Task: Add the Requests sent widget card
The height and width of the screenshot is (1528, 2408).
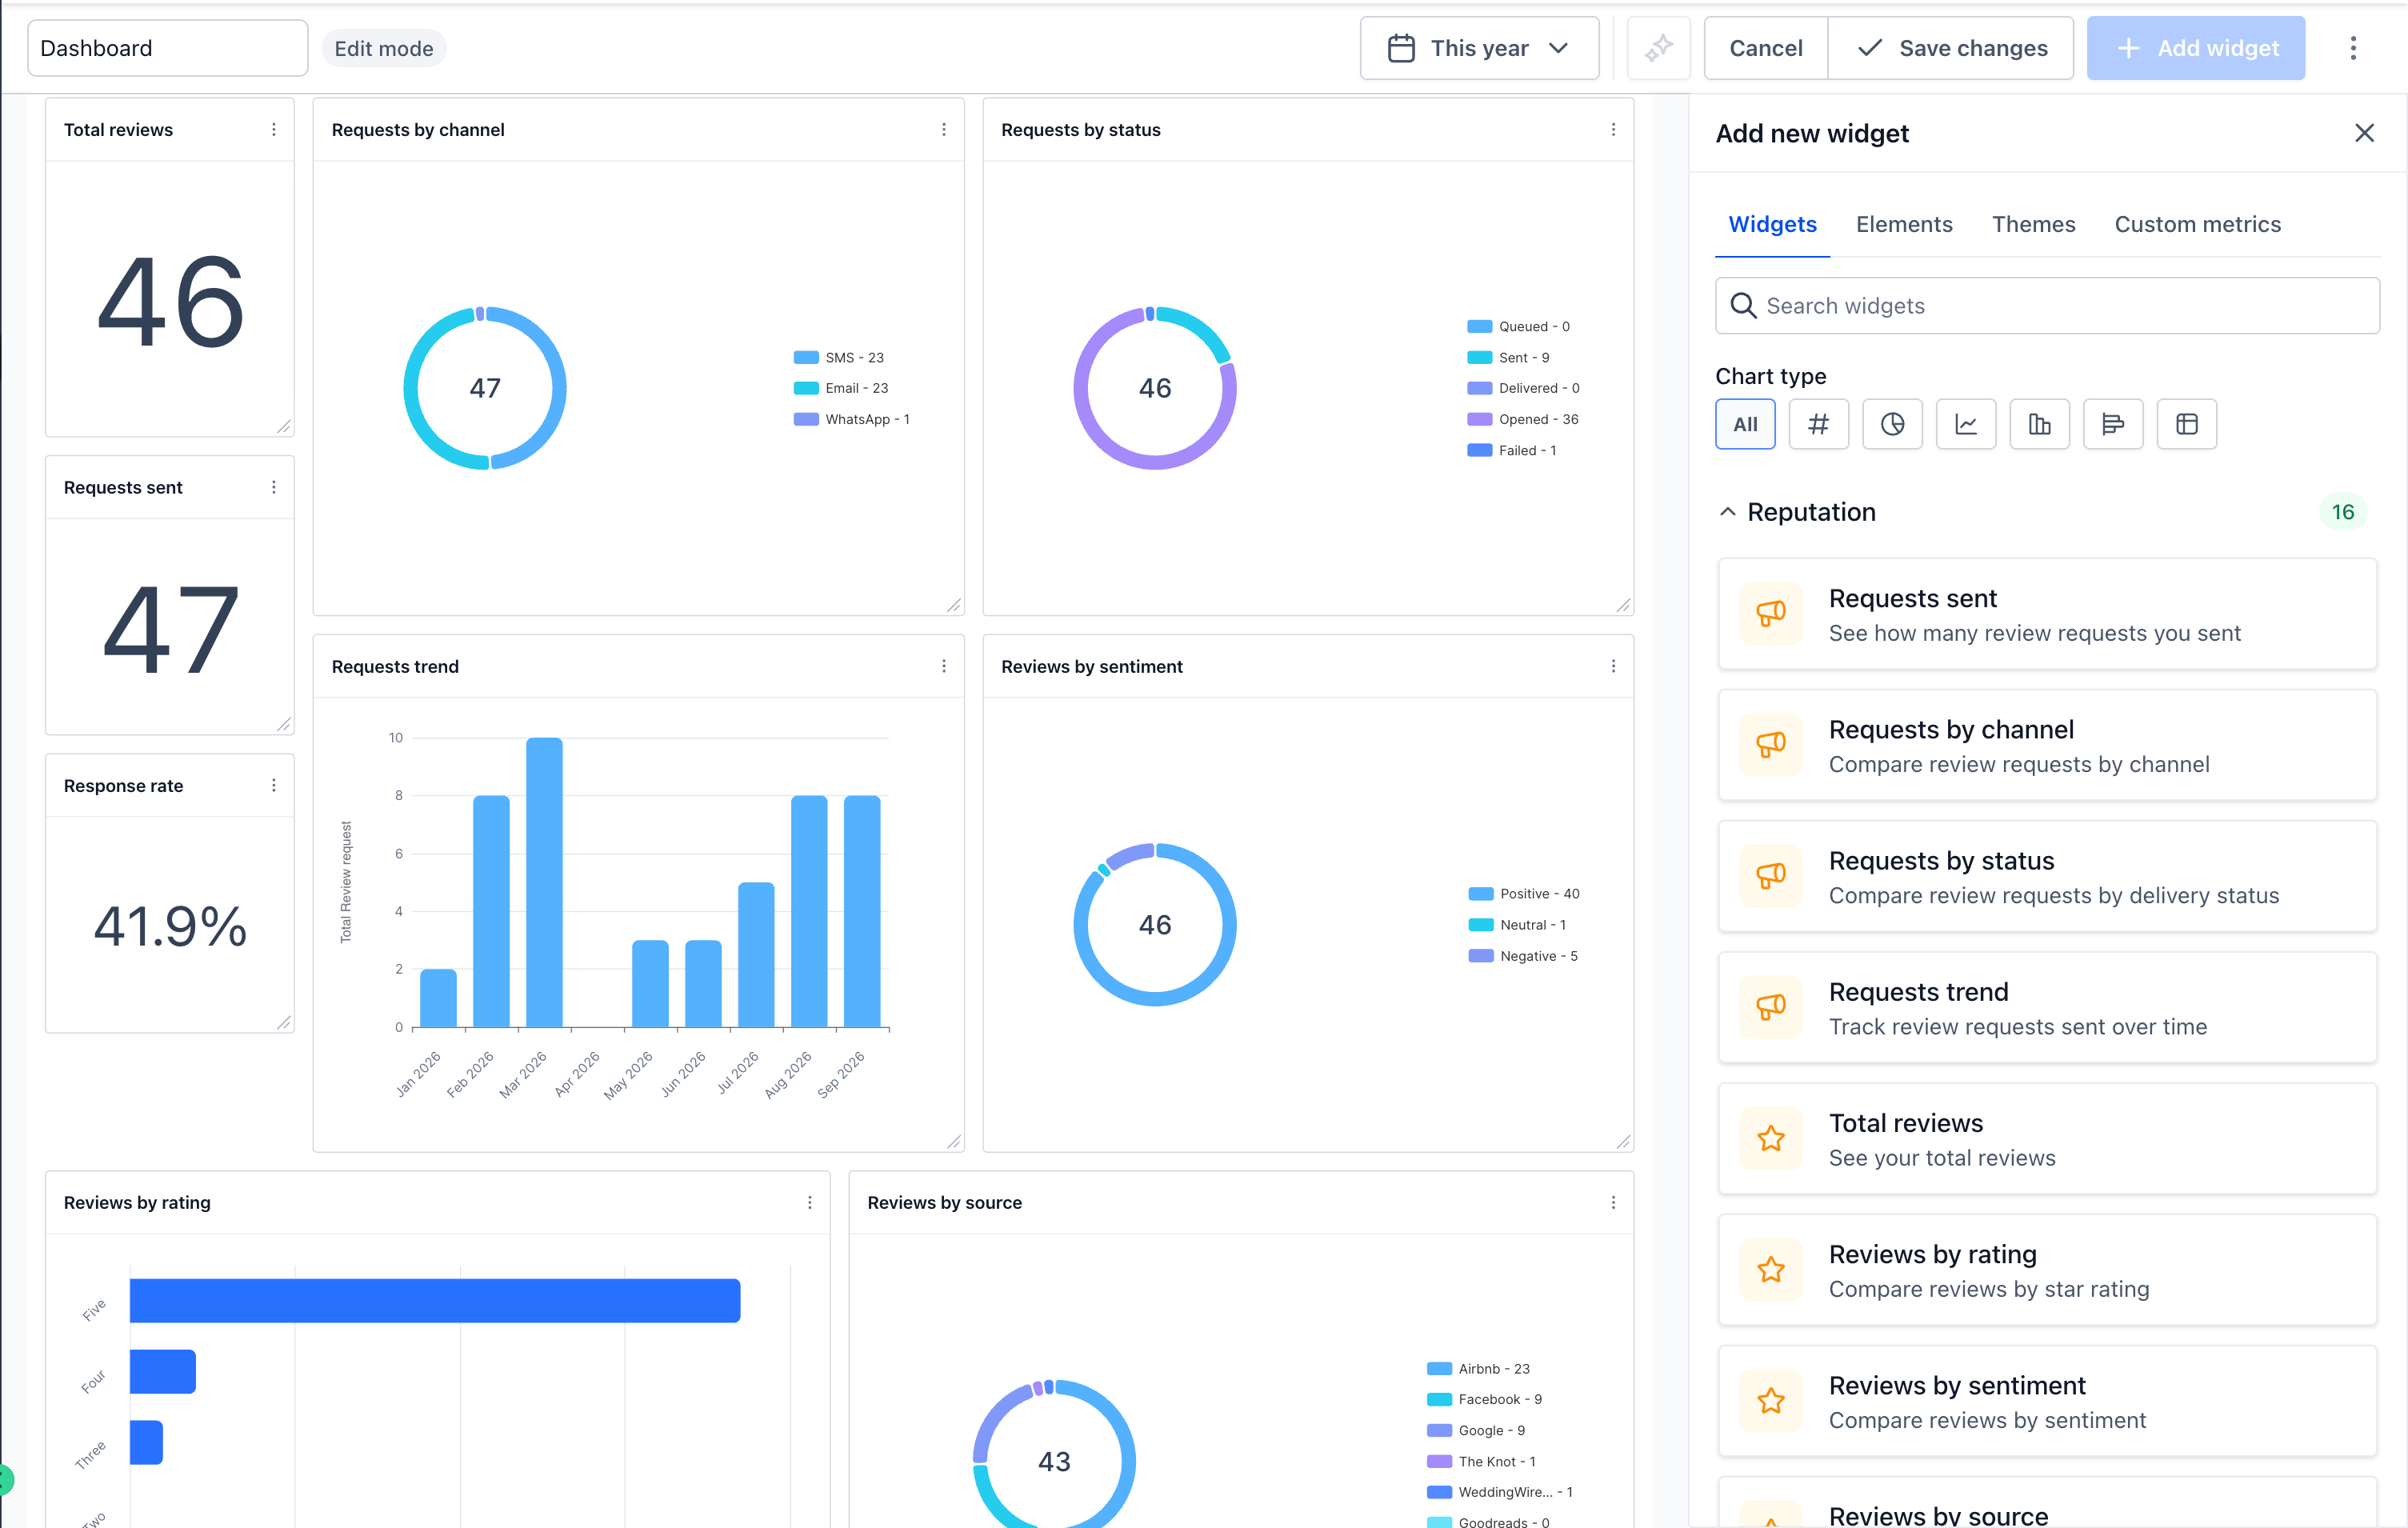Action: point(2047,614)
